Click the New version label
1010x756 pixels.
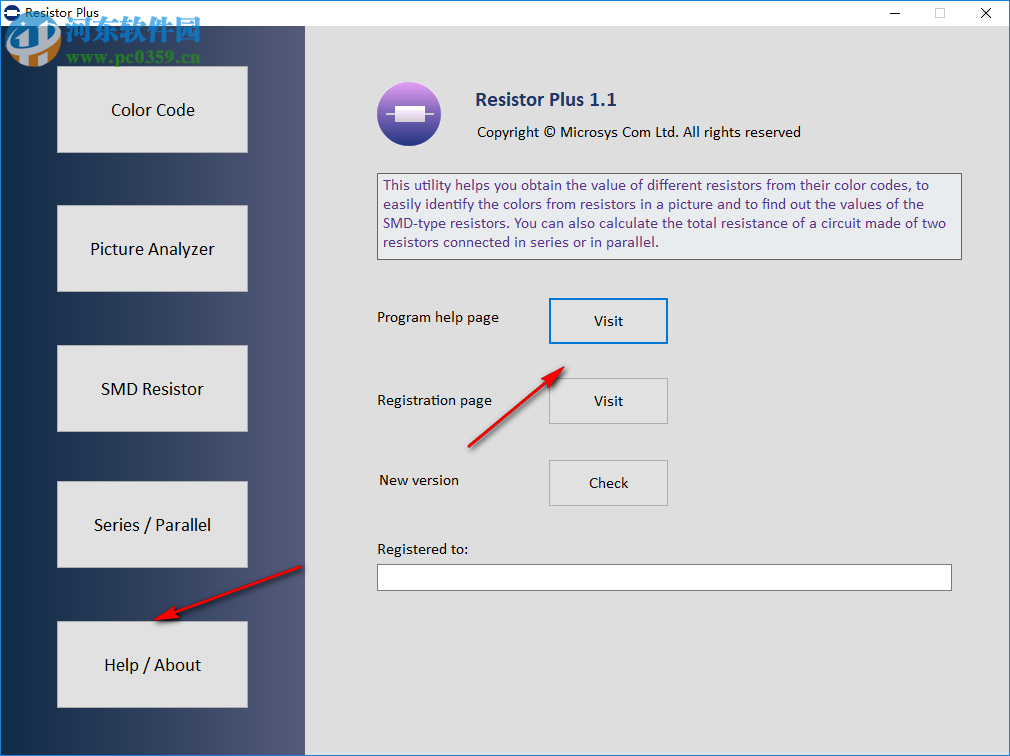419,480
